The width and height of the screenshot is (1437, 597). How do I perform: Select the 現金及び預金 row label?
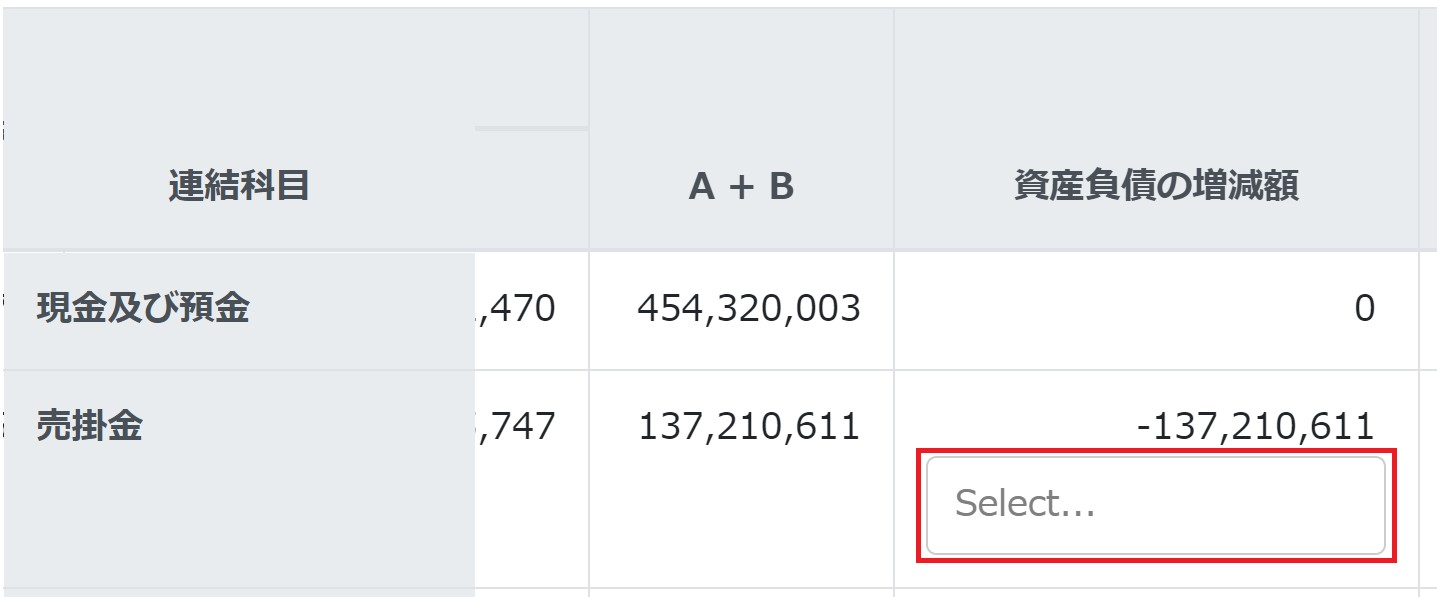[143, 309]
